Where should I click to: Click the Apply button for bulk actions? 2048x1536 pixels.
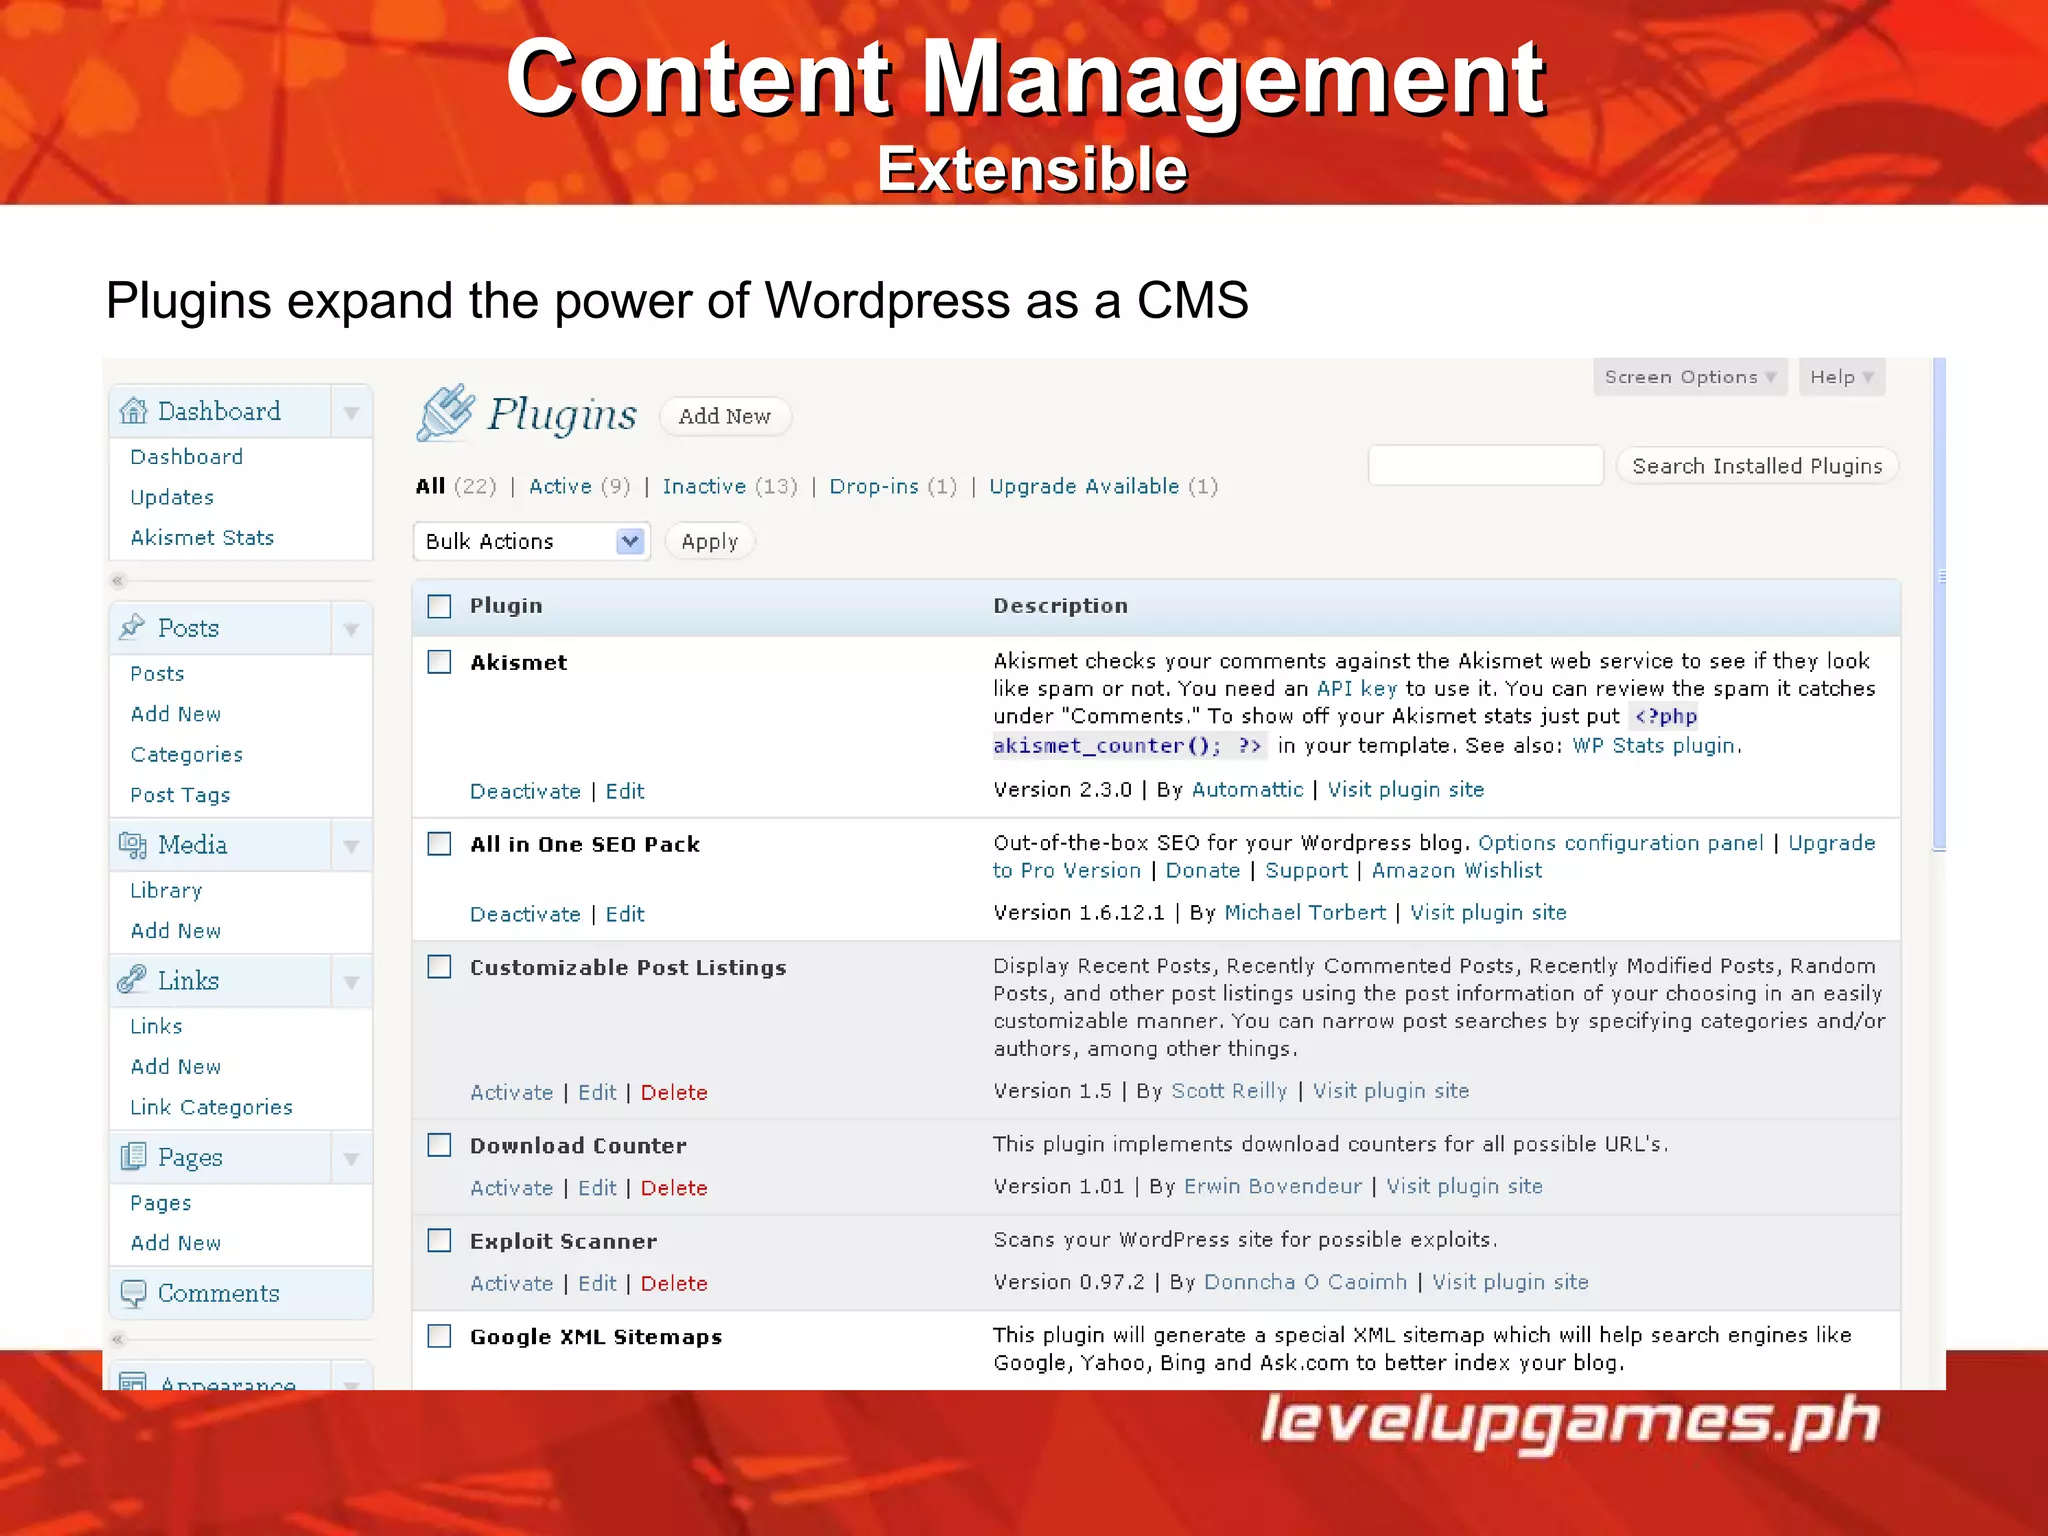click(709, 541)
